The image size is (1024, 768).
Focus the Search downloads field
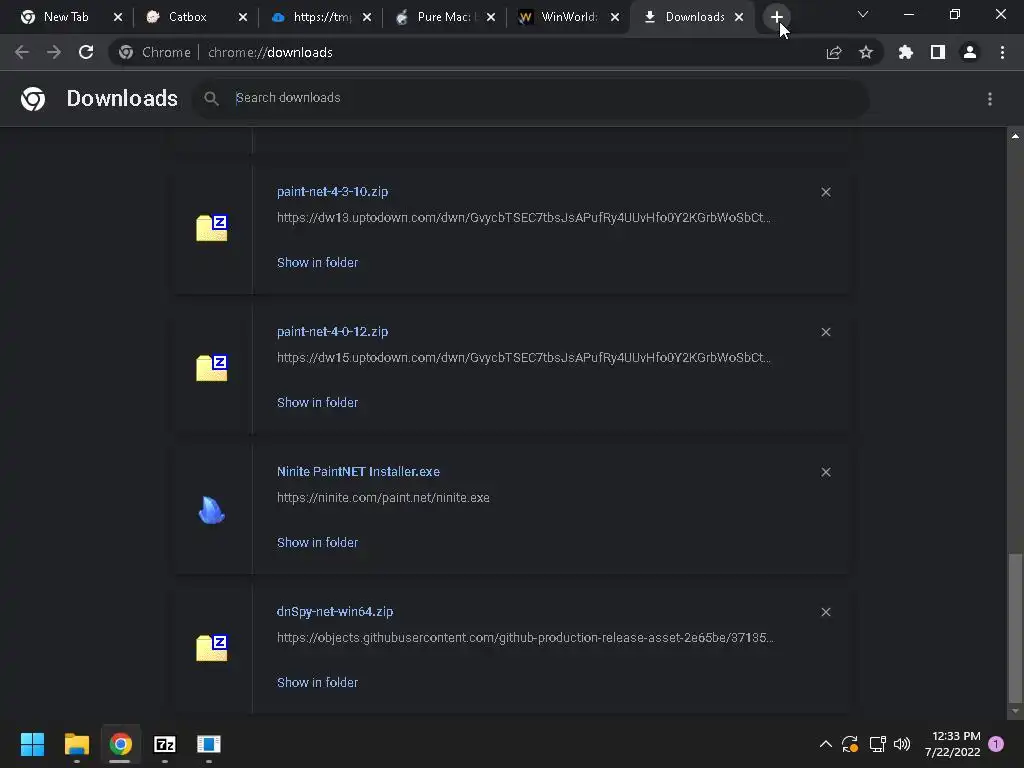532,98
